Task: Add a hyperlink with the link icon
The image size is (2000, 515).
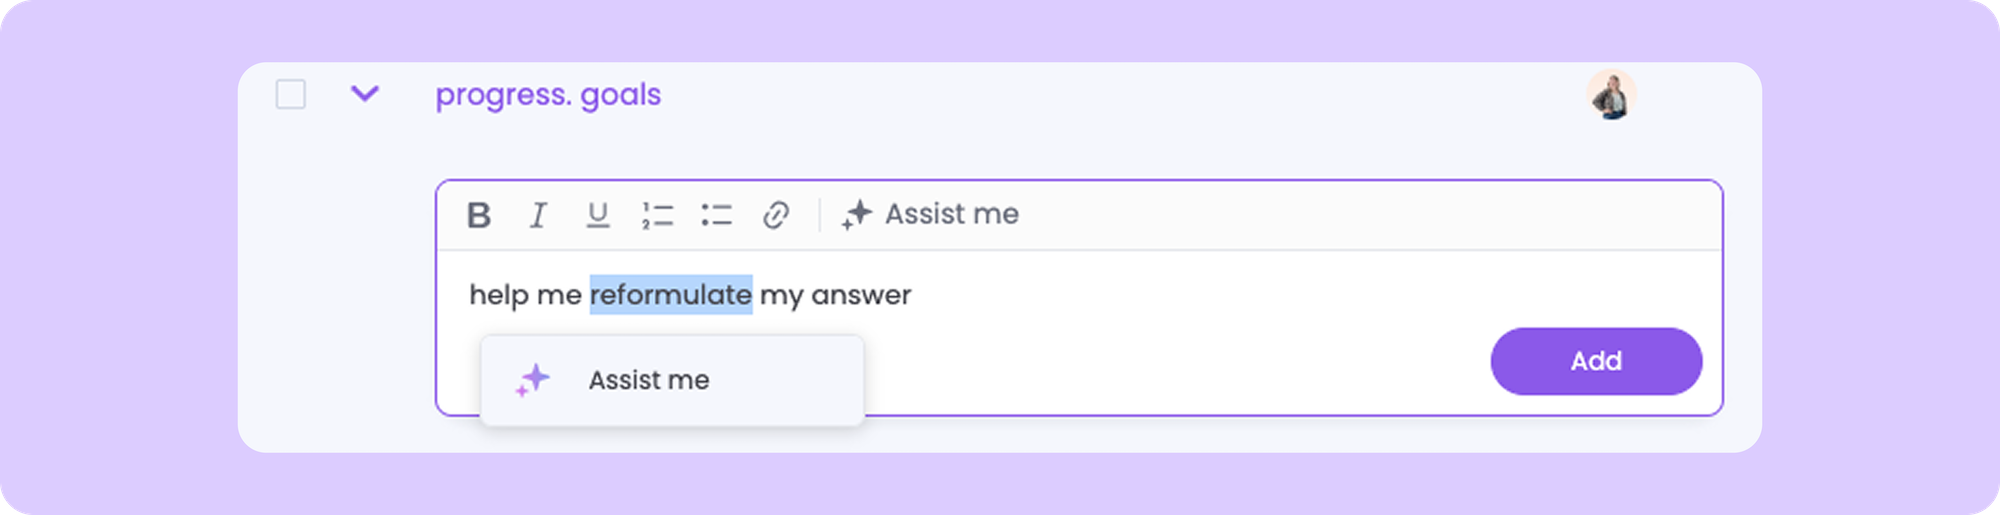Action: pos(776,215)
